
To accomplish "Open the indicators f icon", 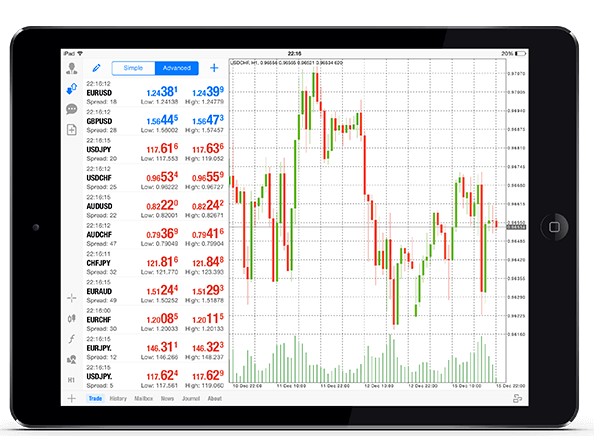I will coord(72,339).
